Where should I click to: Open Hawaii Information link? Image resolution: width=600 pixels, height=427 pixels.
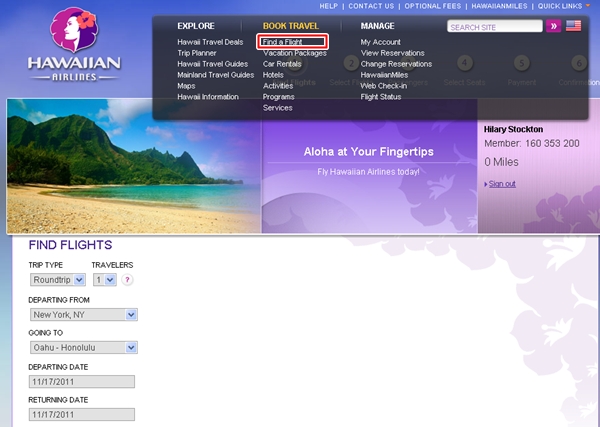(208, 97)
